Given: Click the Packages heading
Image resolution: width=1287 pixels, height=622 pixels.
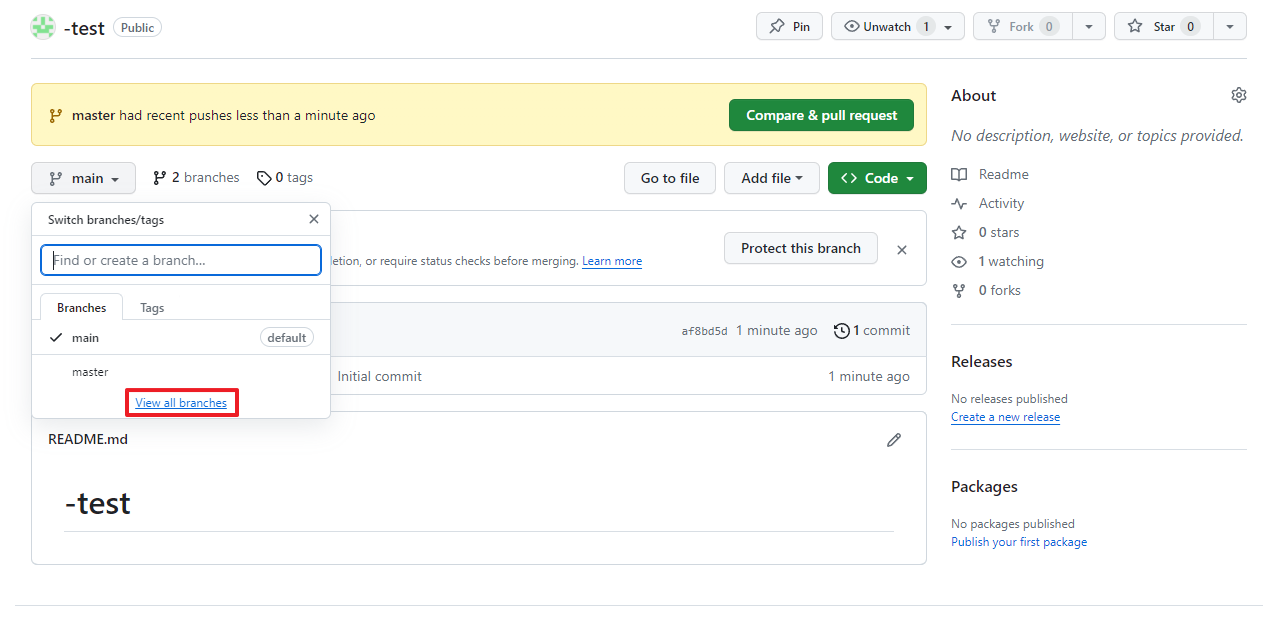Looking at the screenshot, I should tap(984, 486).
